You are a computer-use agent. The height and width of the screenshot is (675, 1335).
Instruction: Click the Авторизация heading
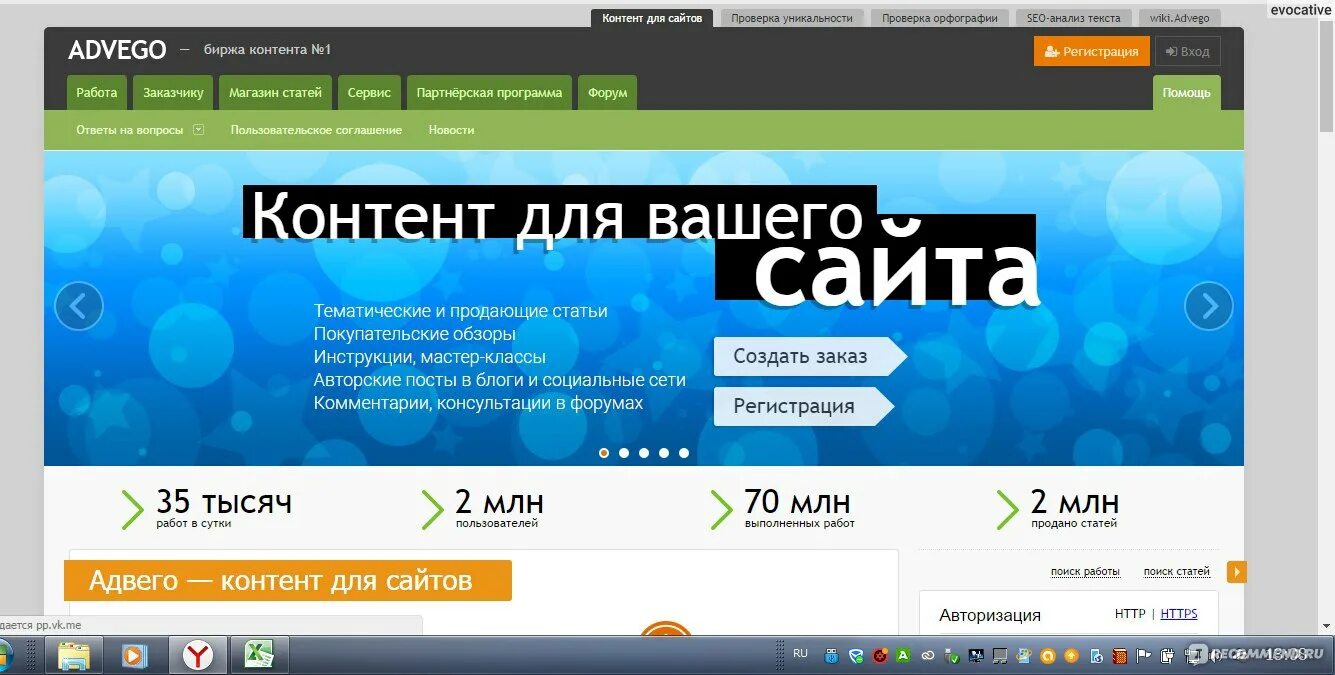(990, 615)
